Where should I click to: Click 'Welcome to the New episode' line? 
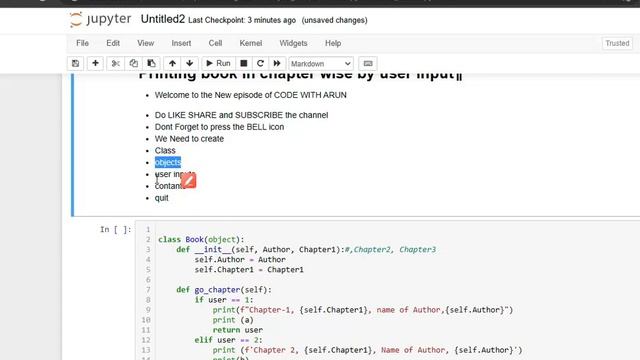[251, 95]
